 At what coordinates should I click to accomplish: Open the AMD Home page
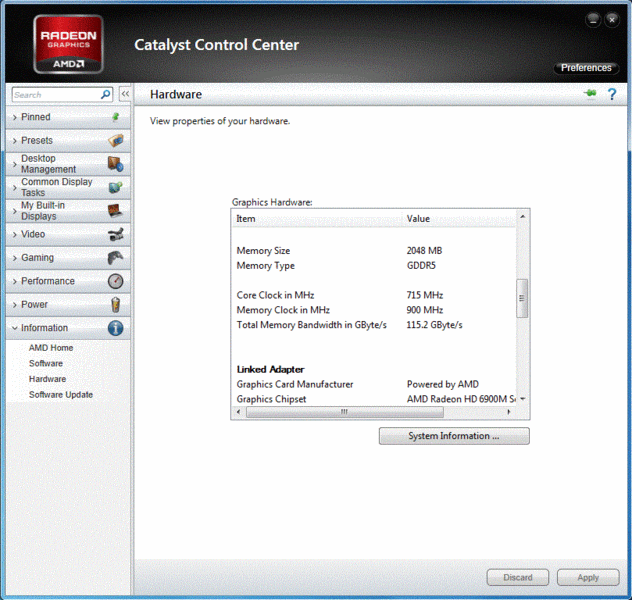[x=51, y=348]
